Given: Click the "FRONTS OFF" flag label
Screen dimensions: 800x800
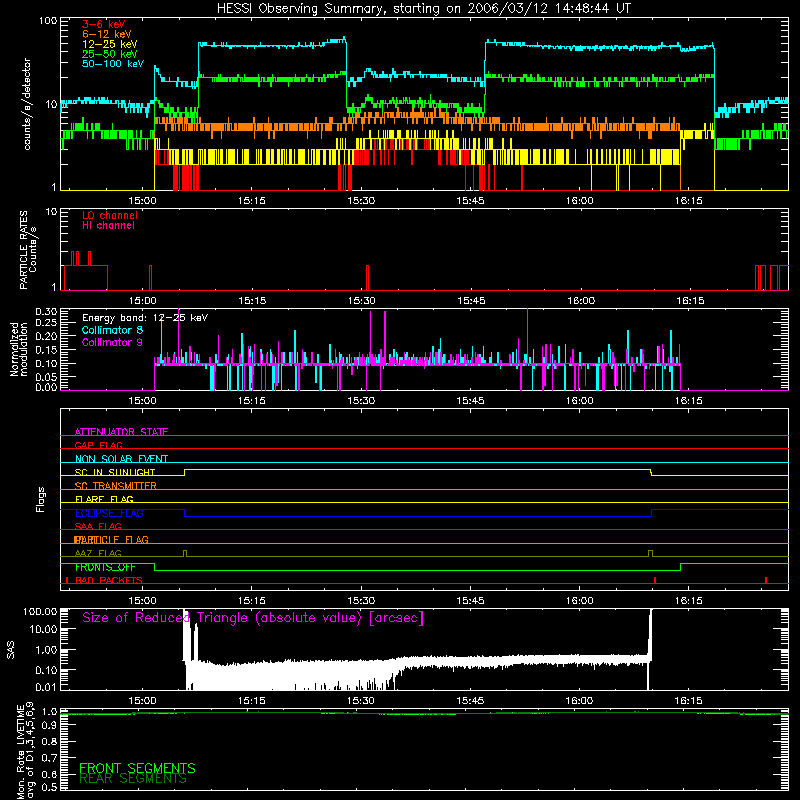Looking at the screenshot, I should (105, 567).
